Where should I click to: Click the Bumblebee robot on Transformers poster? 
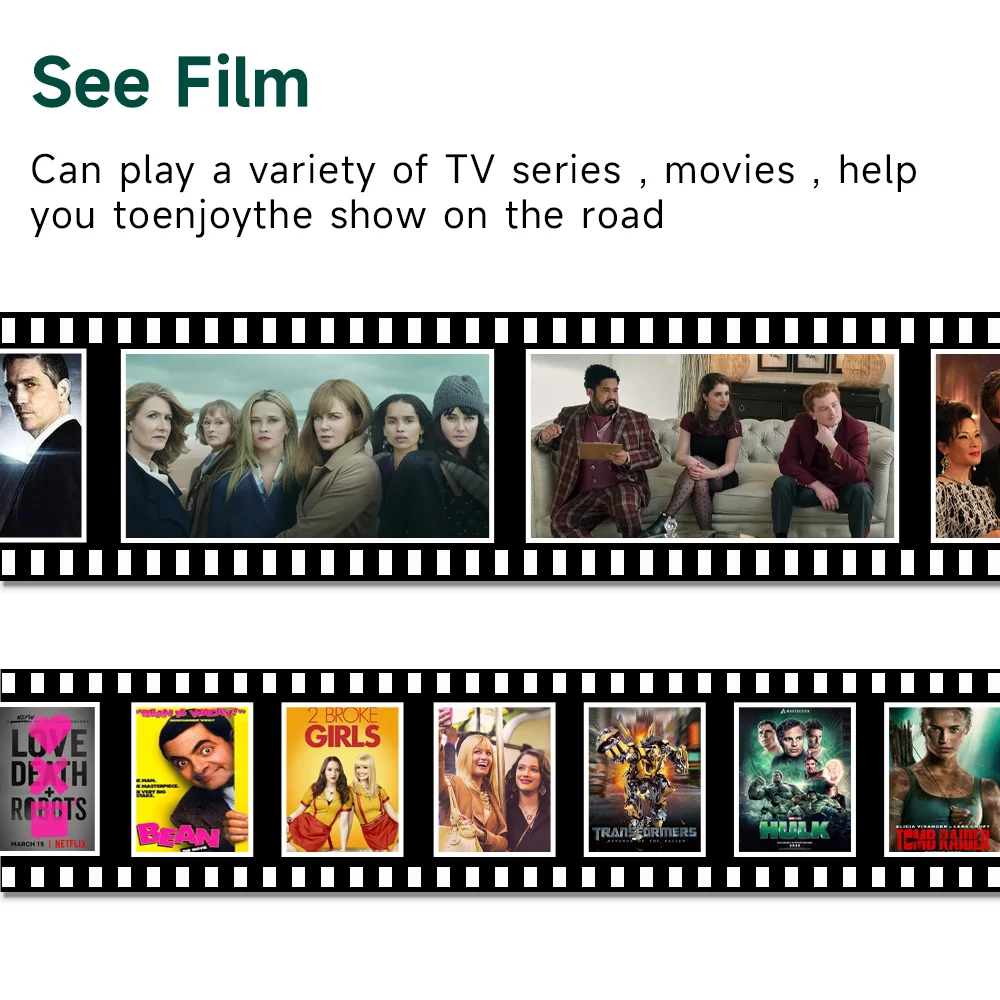coord(640,770)
